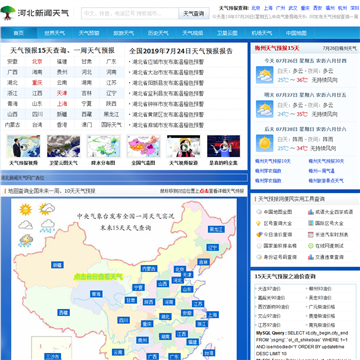Select 澳门 in the province table
This screenshot has width=360, height=360.
pyautogui.click(x=87, y=125)
